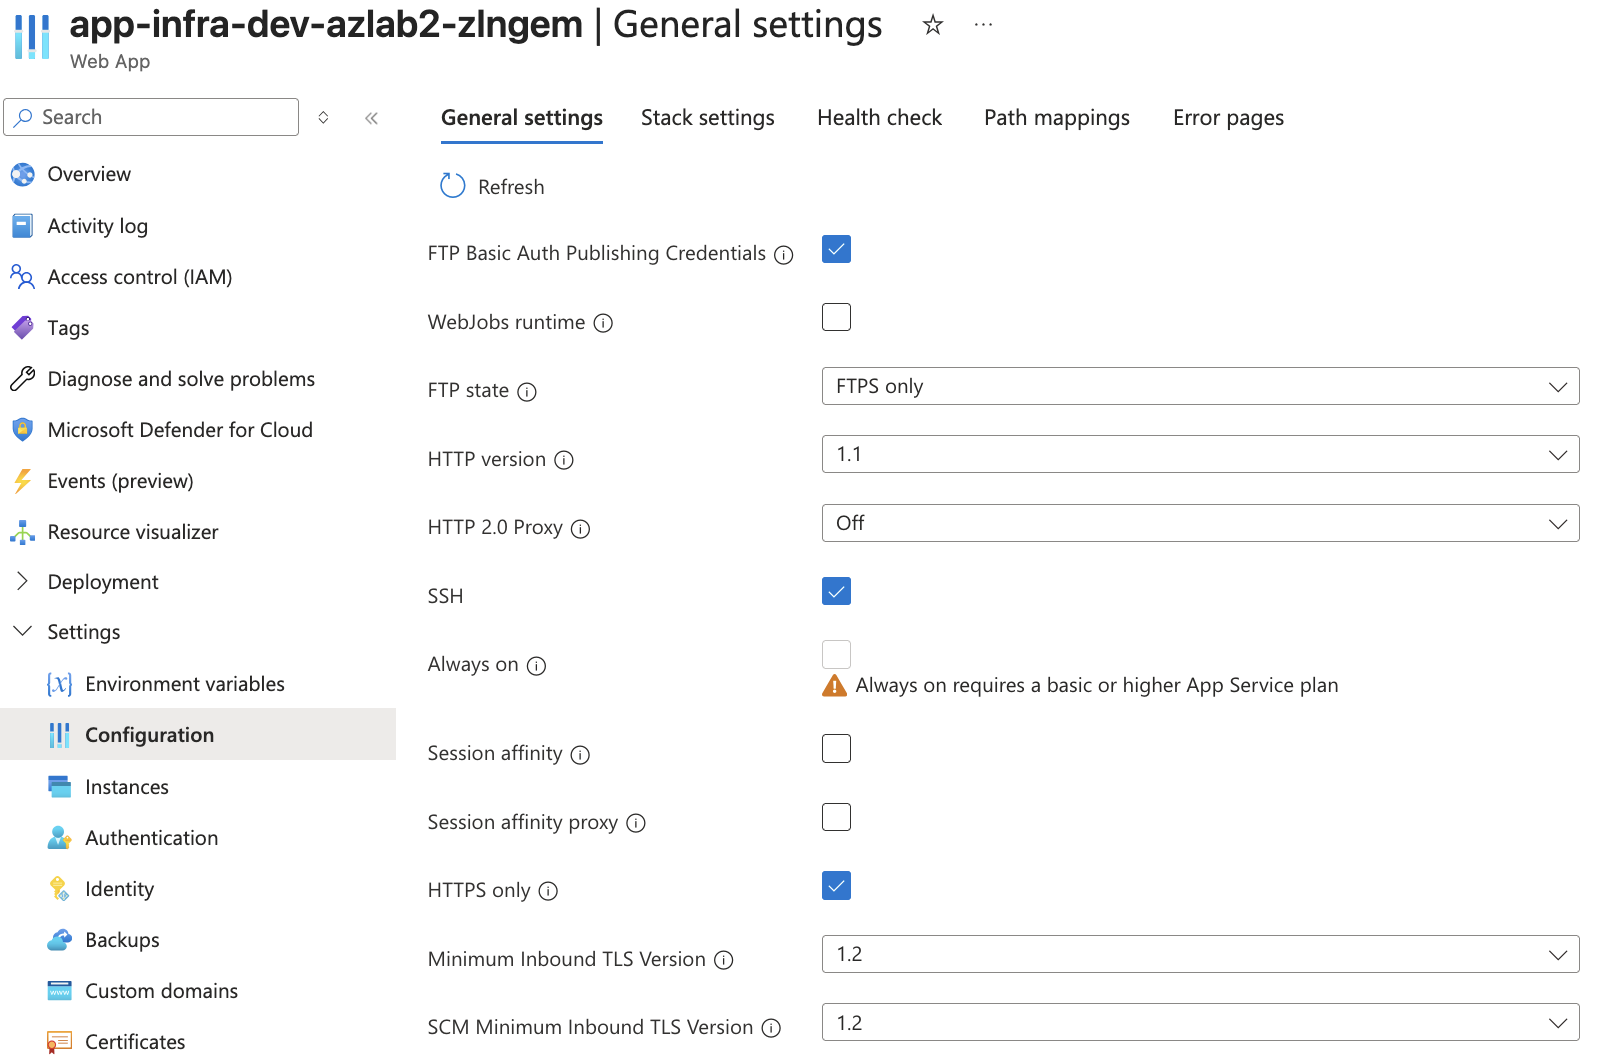Viewport: 1610px width, 1062px height.
Task: Click the Certificates icon
Action: click(x=60, y=1042)
